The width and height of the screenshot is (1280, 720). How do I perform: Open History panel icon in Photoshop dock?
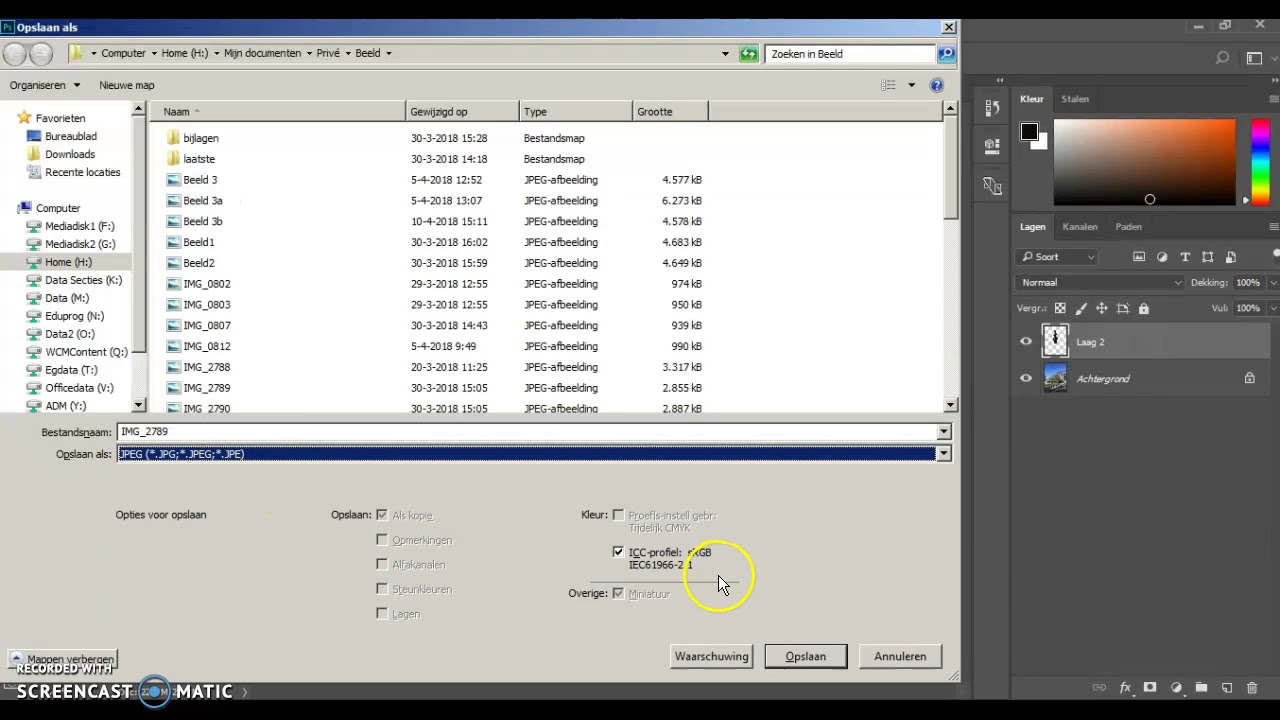[992, 107]
